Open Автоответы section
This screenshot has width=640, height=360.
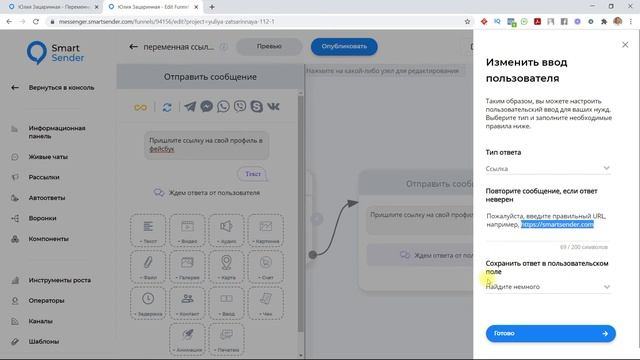coord(47,198)
